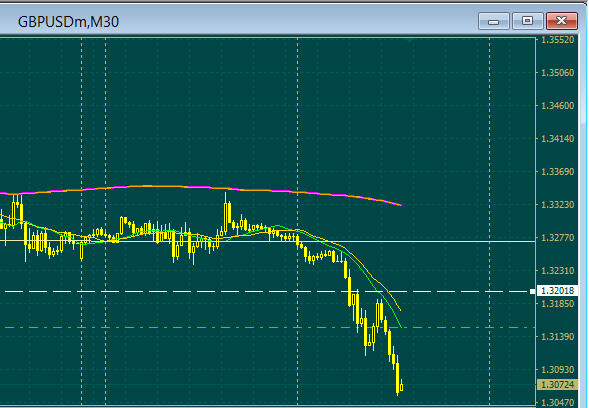The width and height of the screenshot is (589, 408).
Task: Click the vertical scrollbar at right edge
Action: point(583,222)
